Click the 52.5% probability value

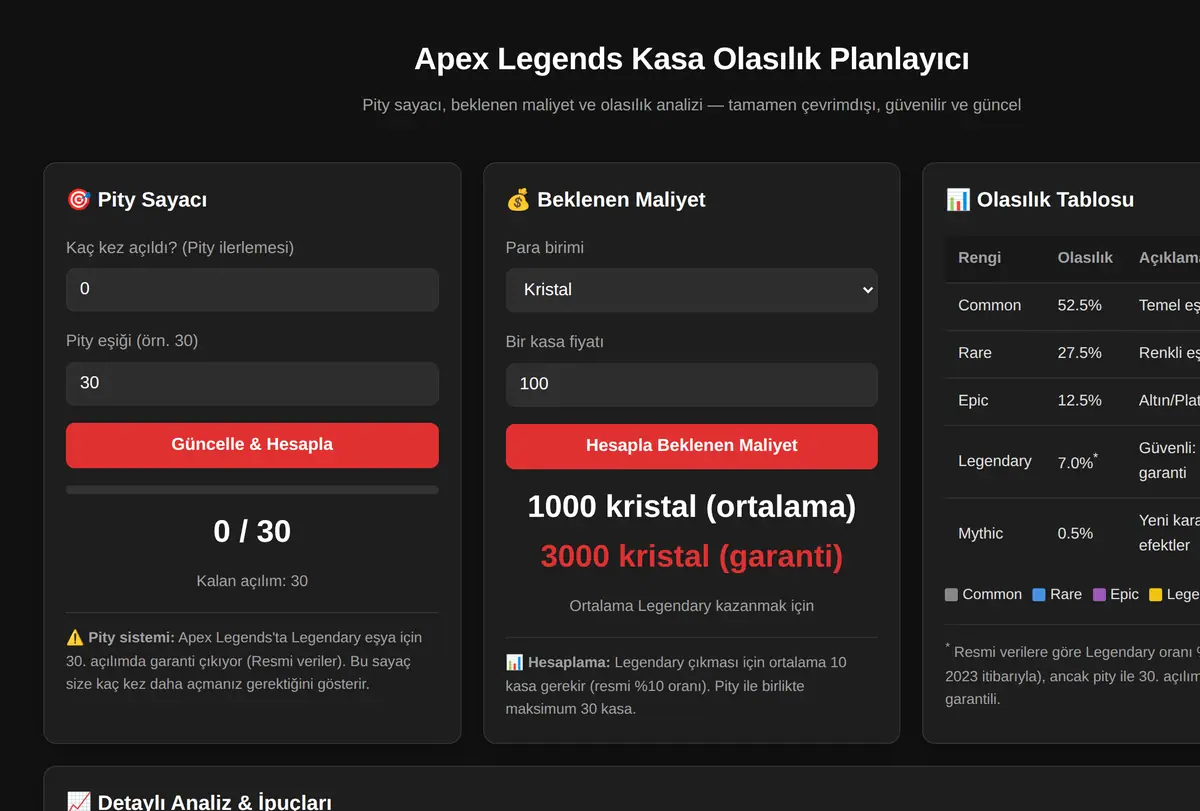[x=1079, y=305]
